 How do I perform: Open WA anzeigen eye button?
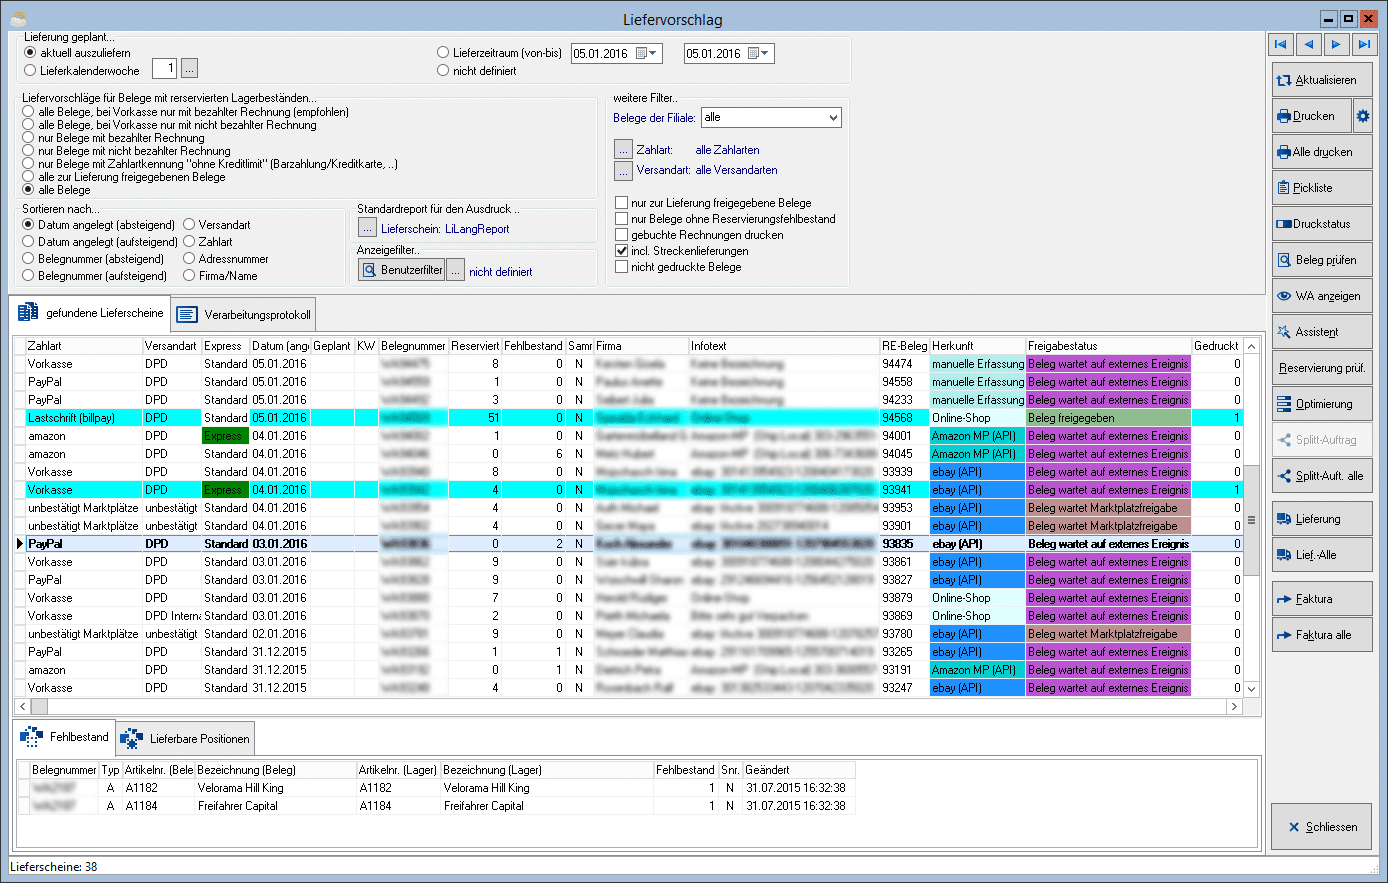pos(1321,296)
